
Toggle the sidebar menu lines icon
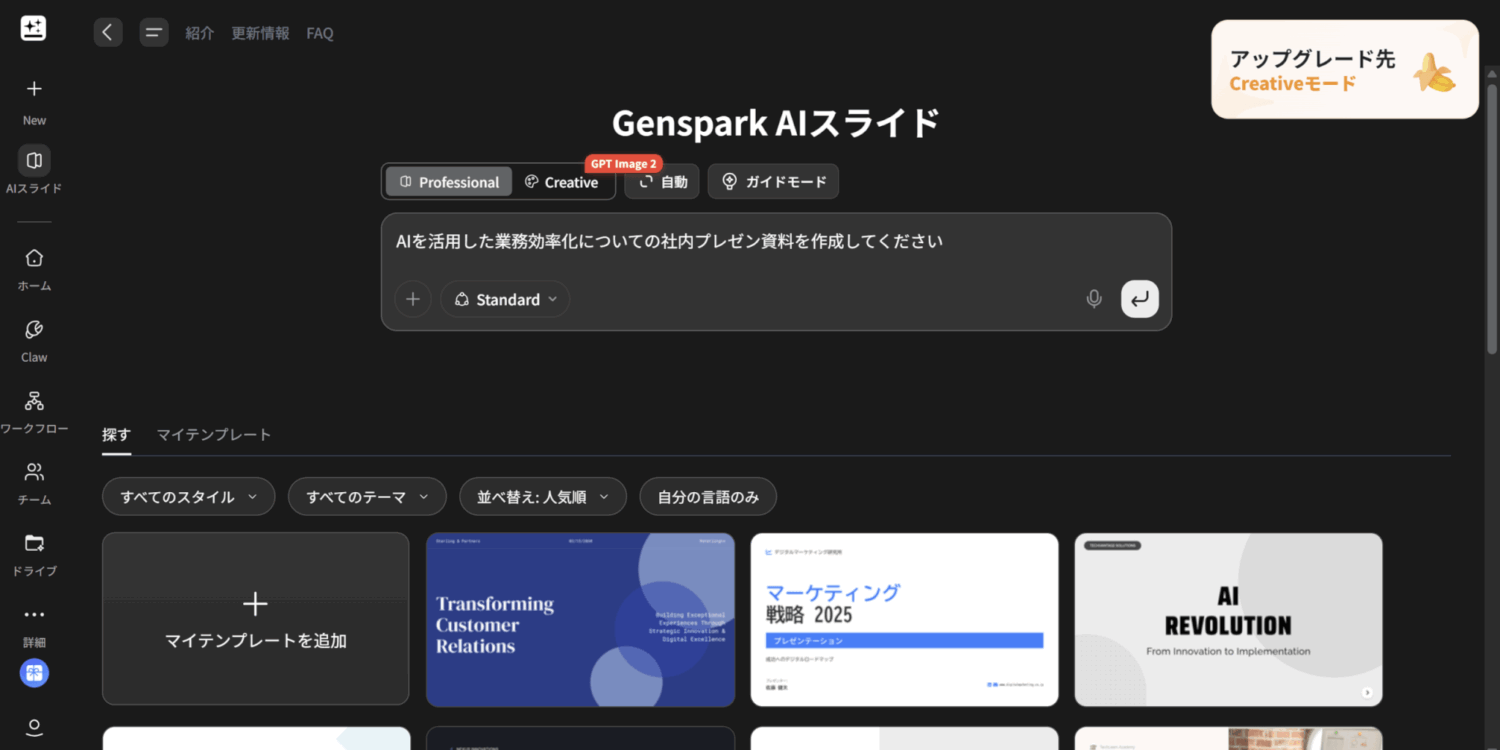(154, 32)
